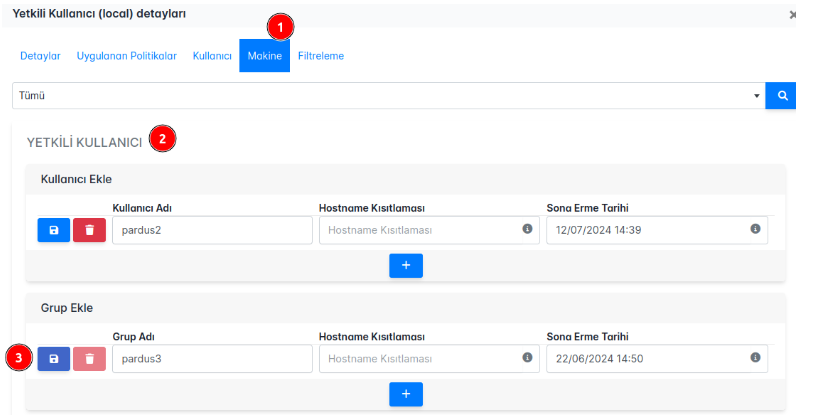The image size is (815, 415).
Task: Add a new user row with plus button under Kullanıcı Ekle
Action: [406, 265]
